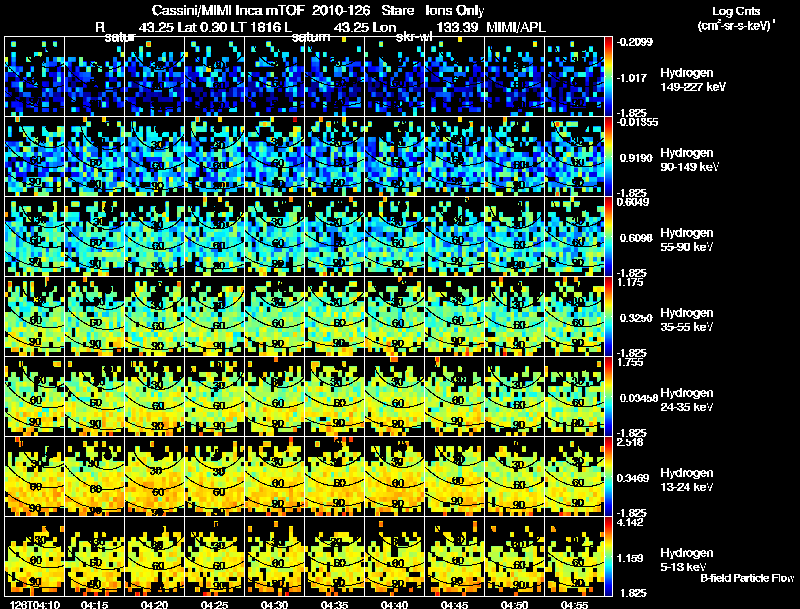Click the -0.2099 colorbar maximum value
This screenshot has height=609, width=800.
[x=635, y=42]
